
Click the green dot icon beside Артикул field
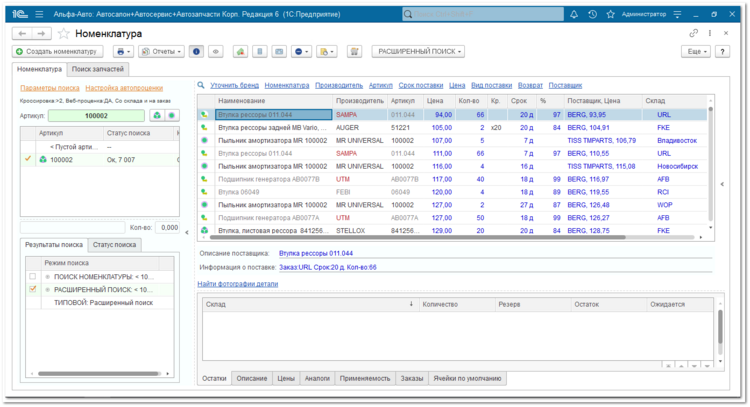coord(172,115)
